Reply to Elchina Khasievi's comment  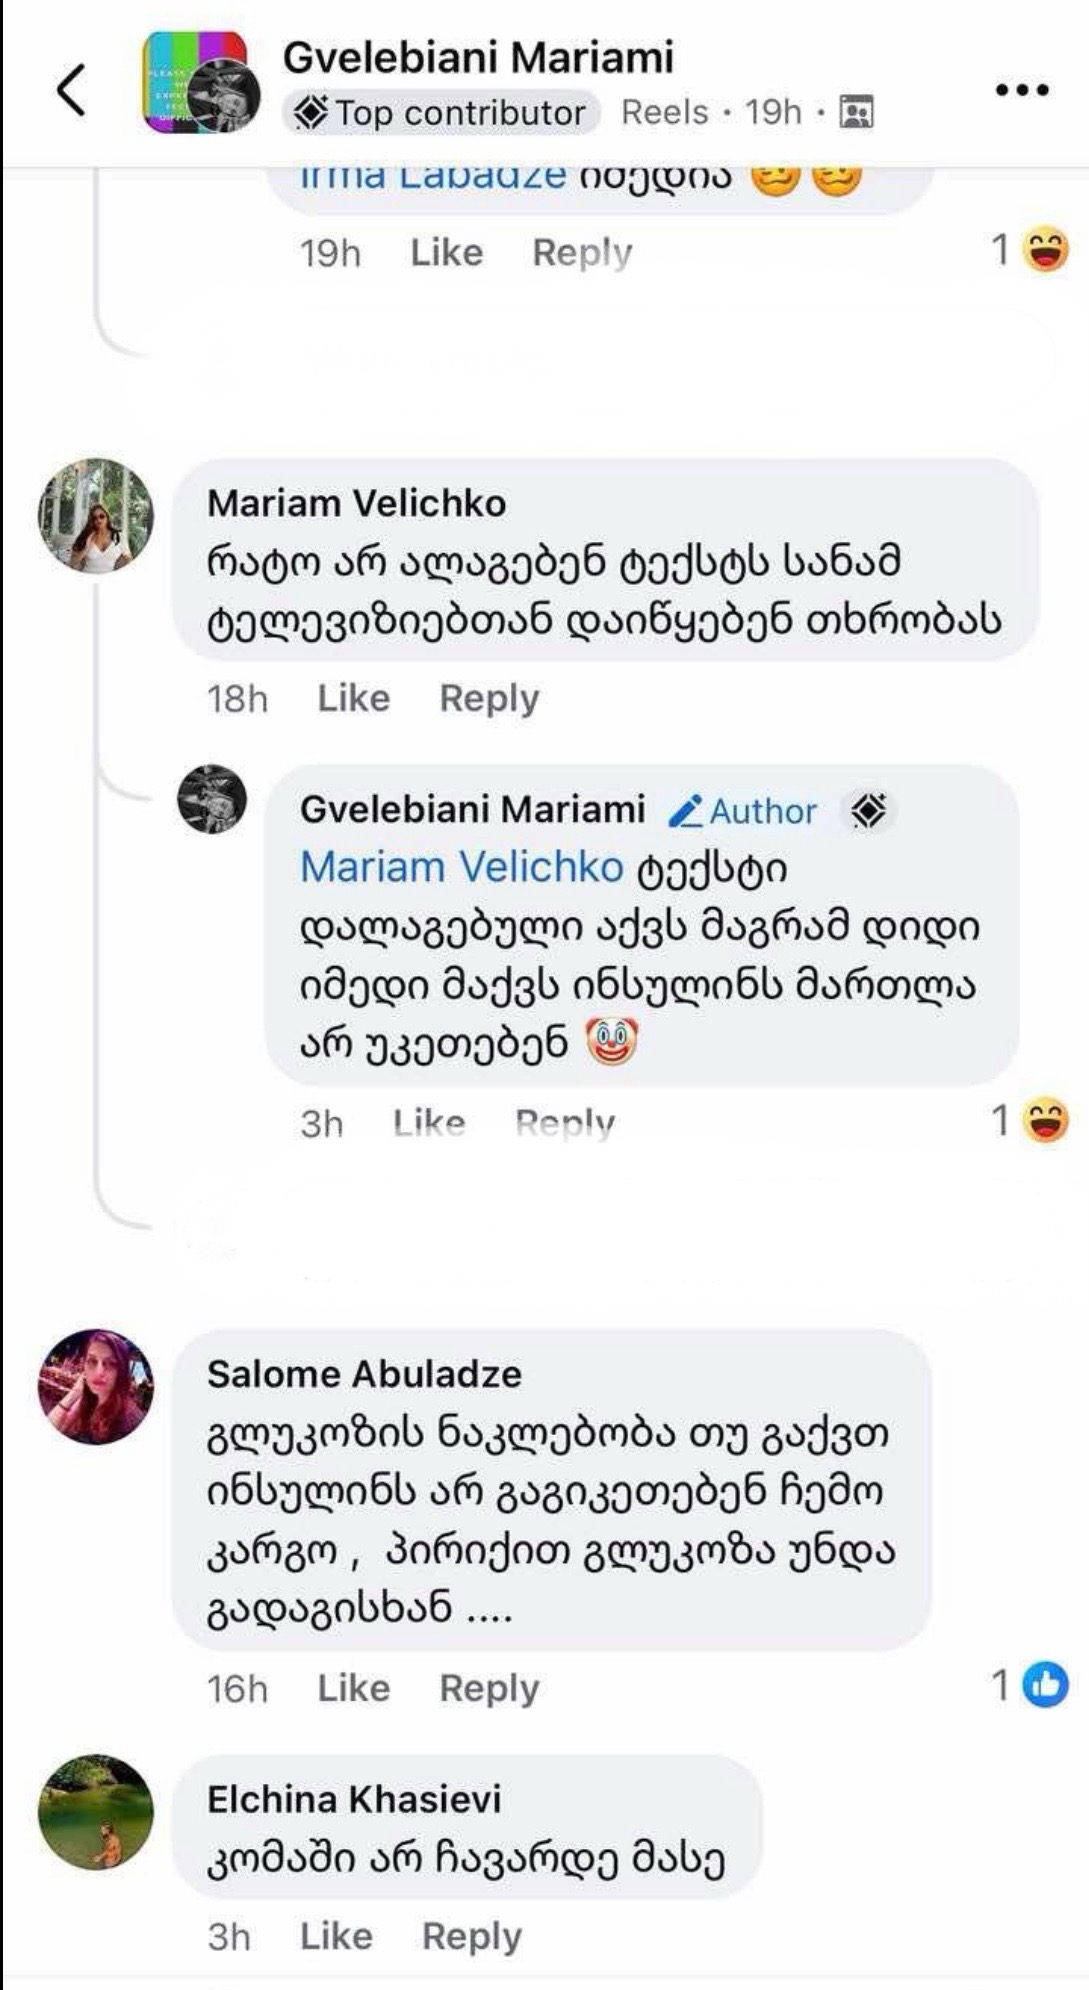[472, 1936]
